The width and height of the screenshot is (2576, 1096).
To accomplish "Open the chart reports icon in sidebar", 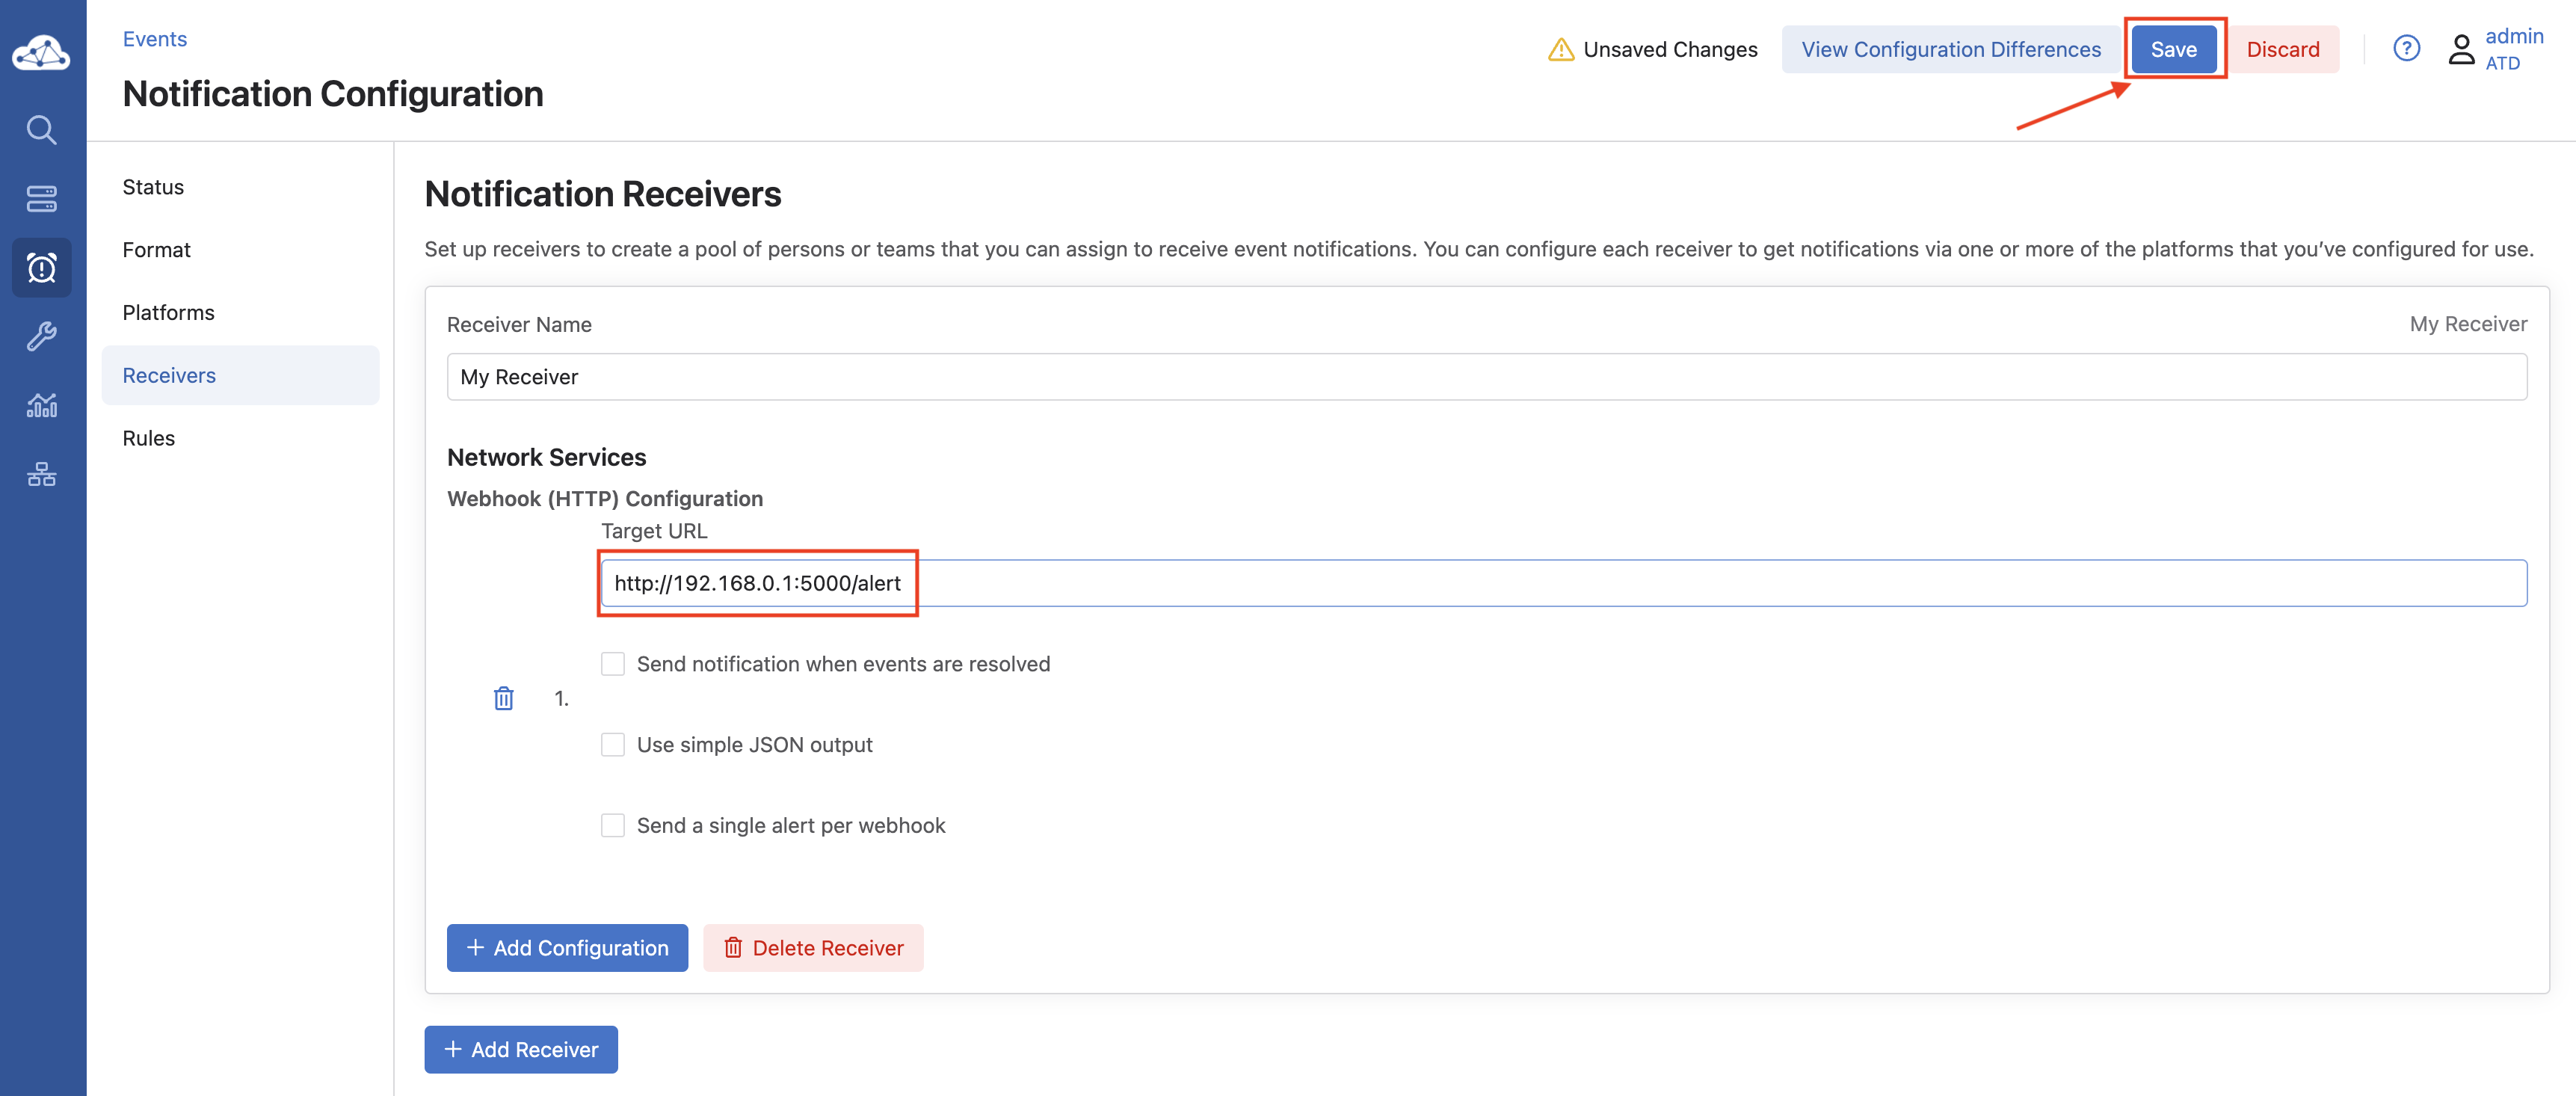I will coord(41,405).
